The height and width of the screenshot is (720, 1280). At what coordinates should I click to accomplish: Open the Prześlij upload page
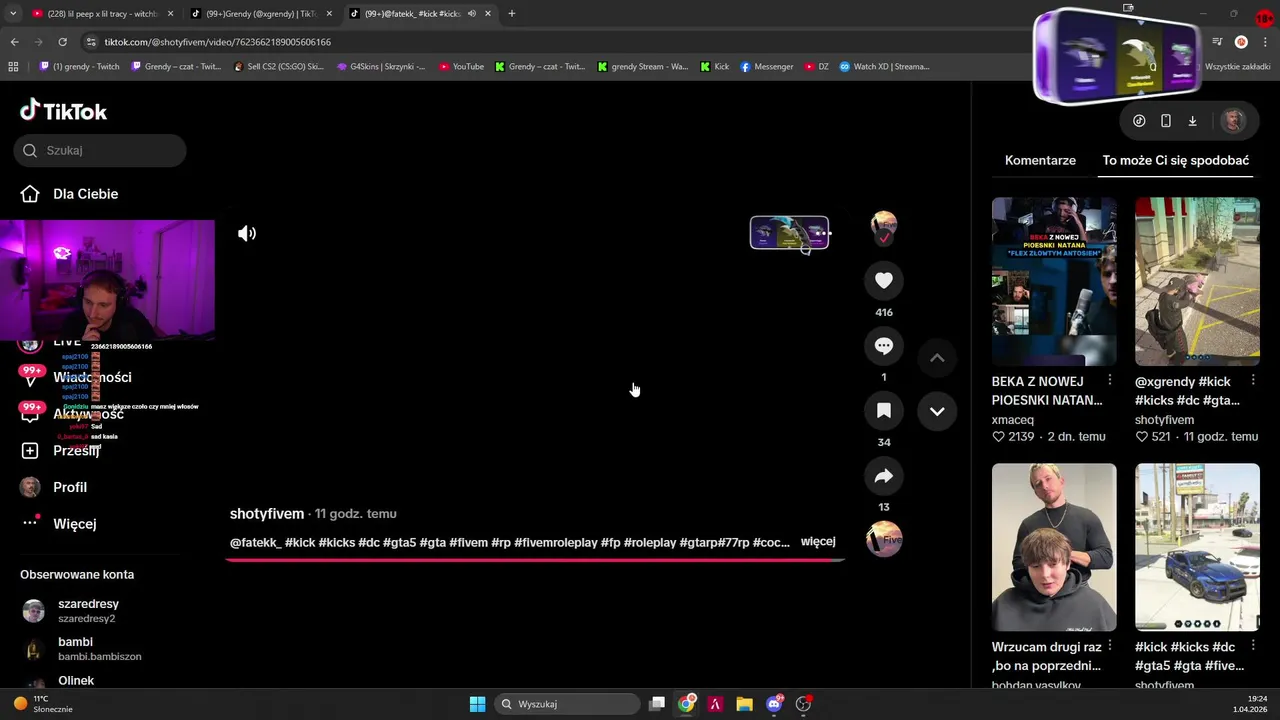[x=62, y=451]
